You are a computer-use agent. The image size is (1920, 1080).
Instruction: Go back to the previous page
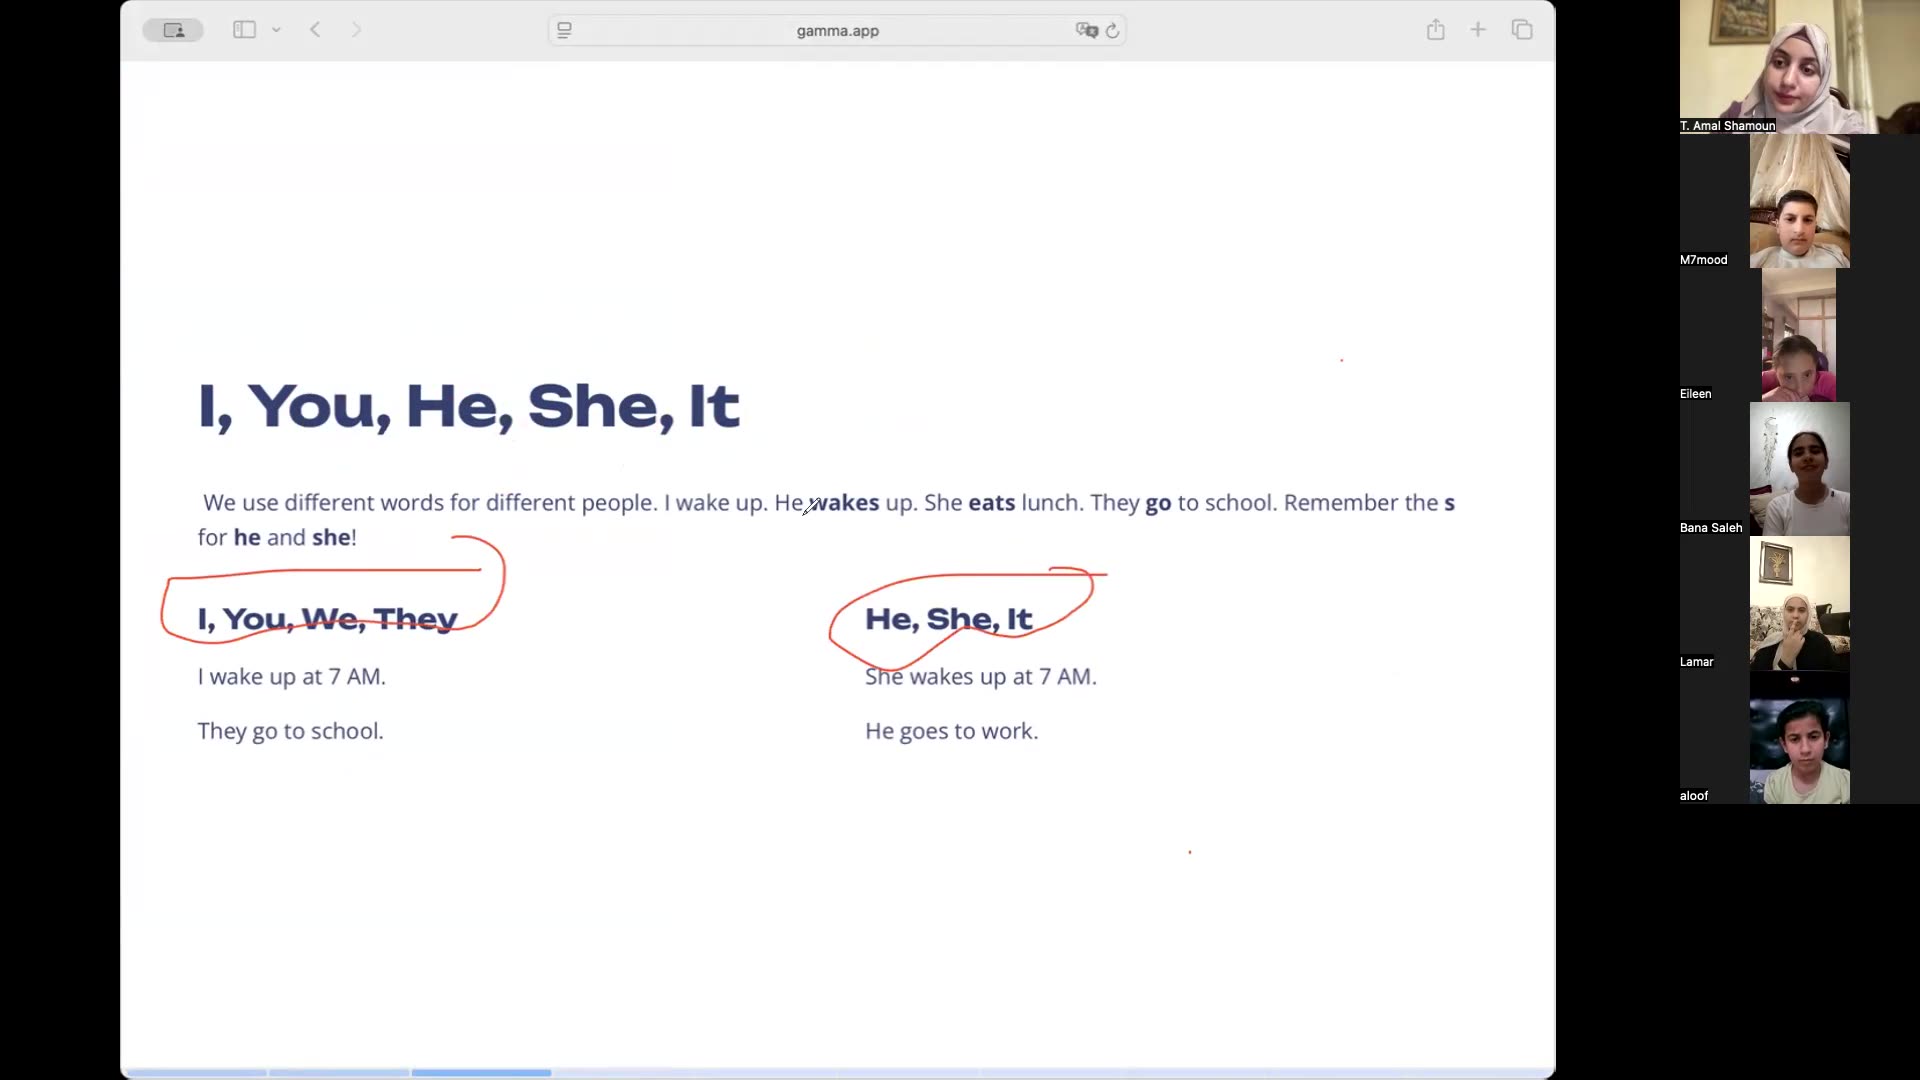315,30
